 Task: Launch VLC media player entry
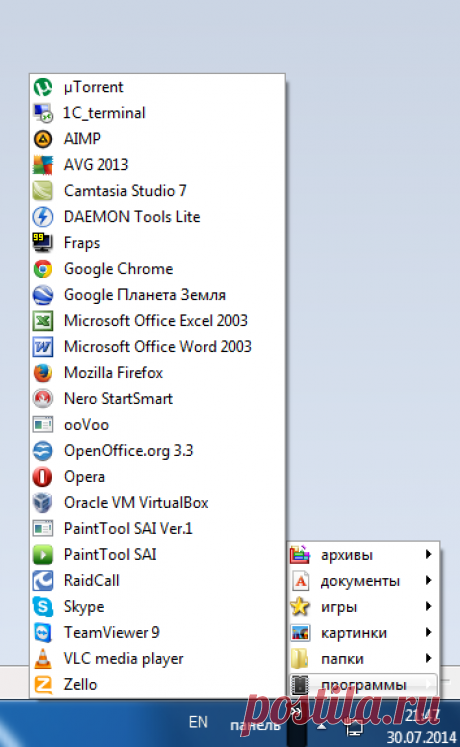click(x=157, y=658)
